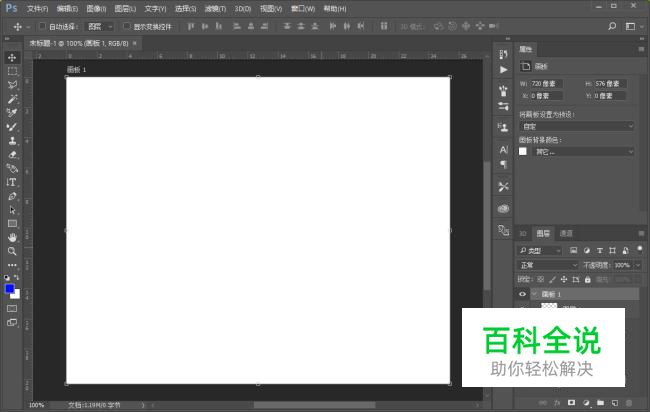650x412 pixels.
Task: Open the Character panel icon
Action: tap(503, 149)
